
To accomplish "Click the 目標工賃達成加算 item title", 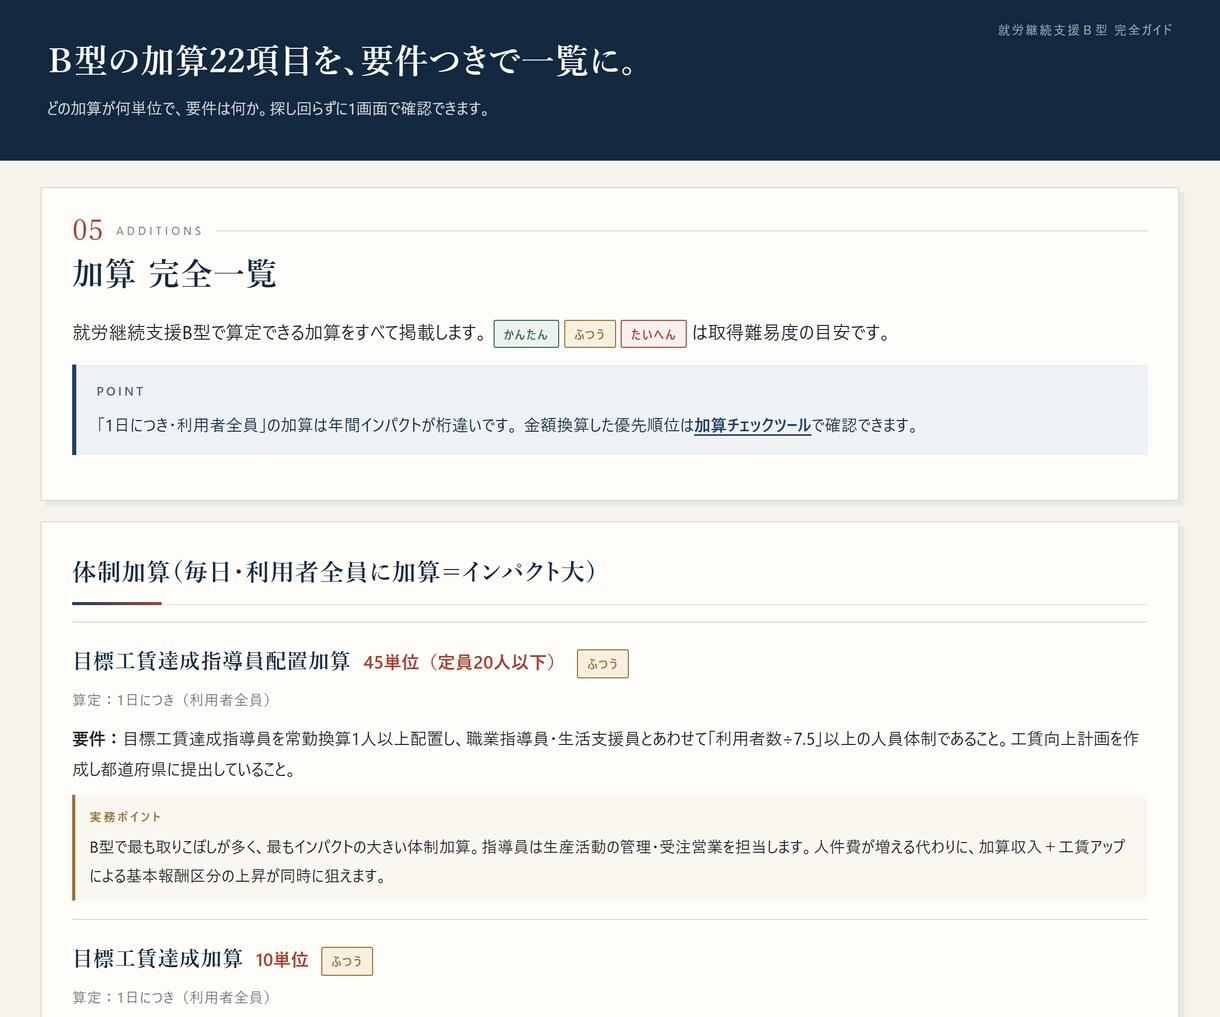I will point(158,958).
